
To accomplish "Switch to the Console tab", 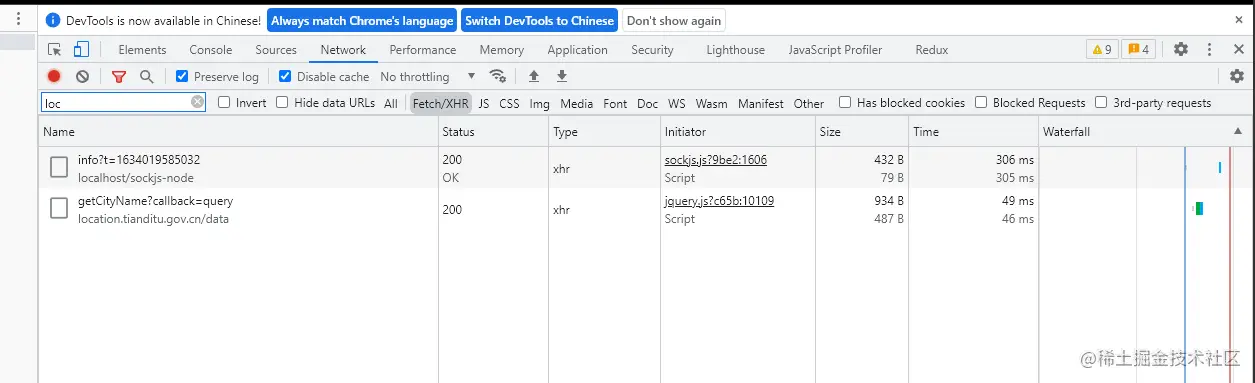I will pyautogui.click(x=210, y=49).
